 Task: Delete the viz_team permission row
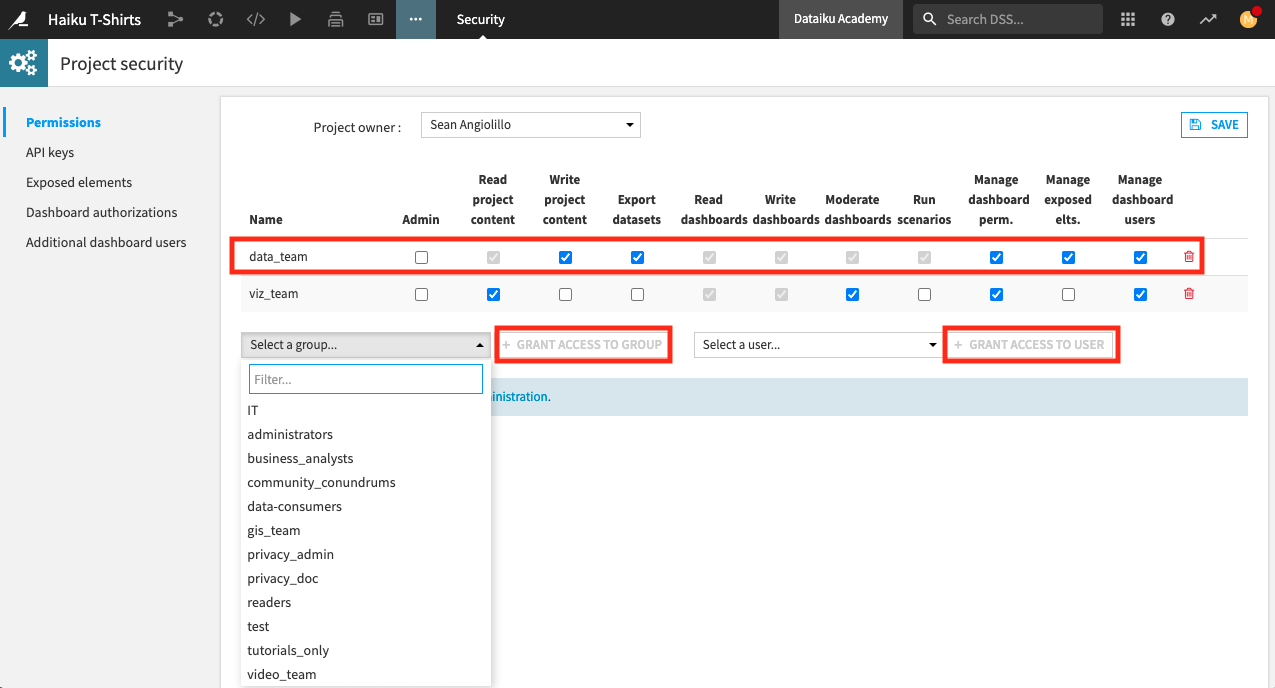coord(1189,294)
